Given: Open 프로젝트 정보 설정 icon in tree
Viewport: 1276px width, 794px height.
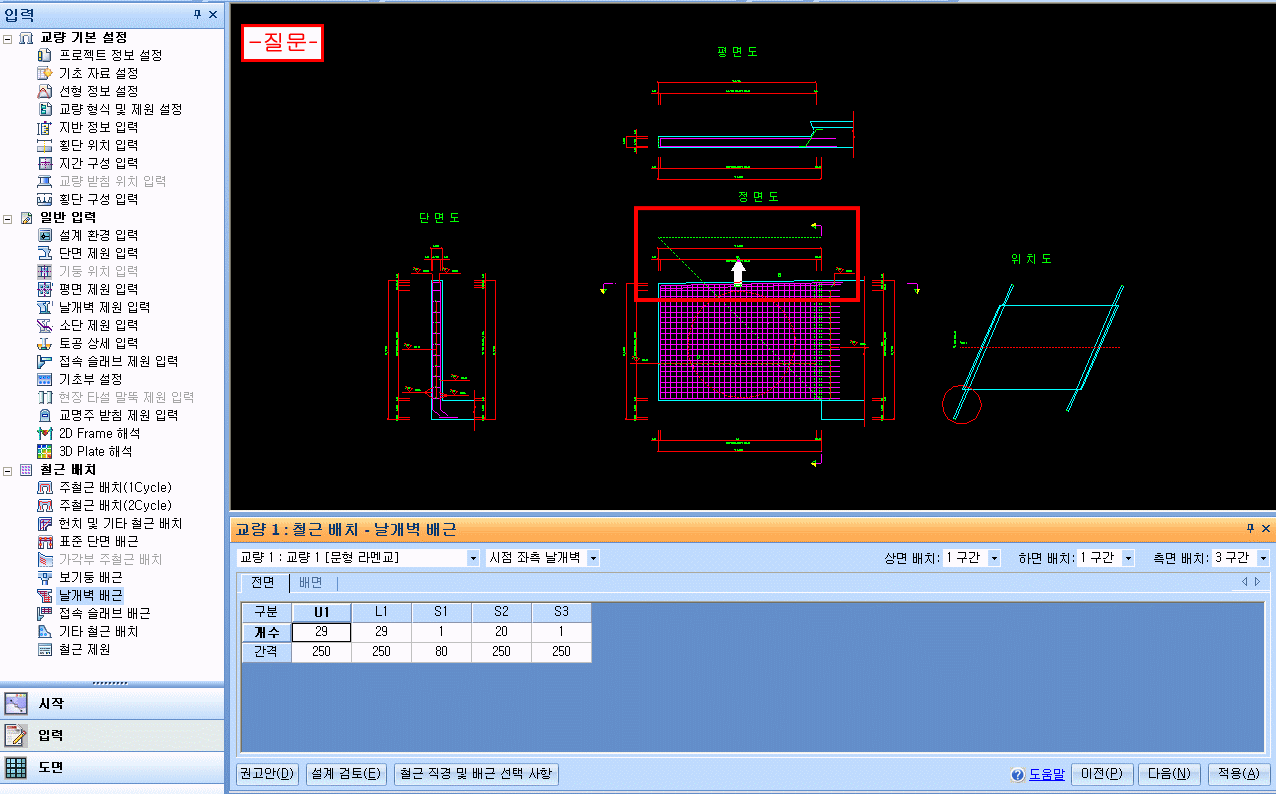Looking at the screenshot, I should coord(44,55).
